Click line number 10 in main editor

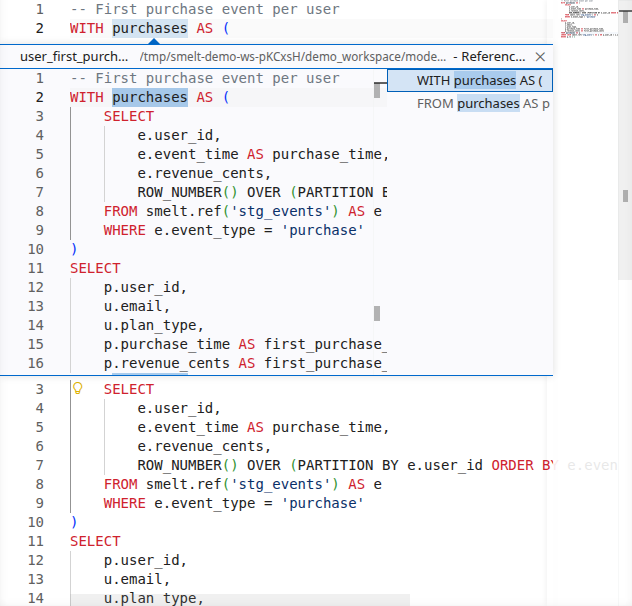(35, 522)
